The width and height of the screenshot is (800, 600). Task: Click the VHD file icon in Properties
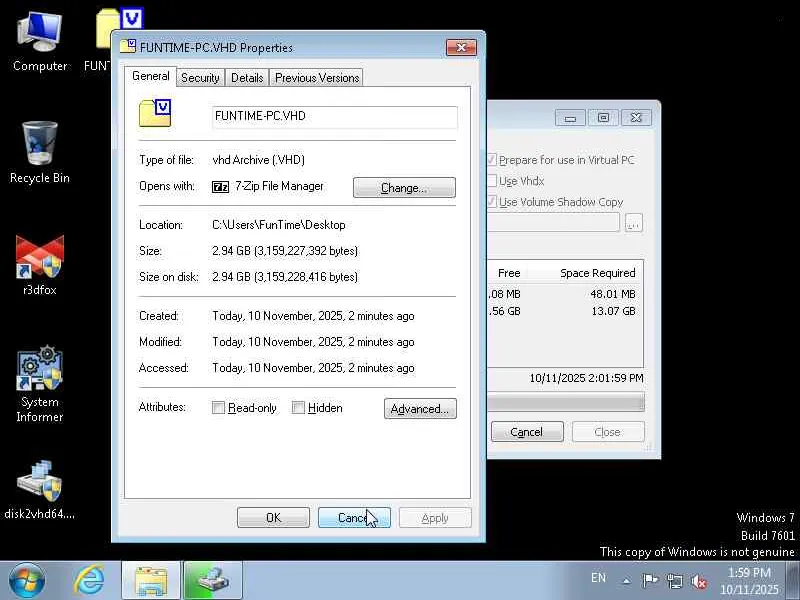[155, 113]
